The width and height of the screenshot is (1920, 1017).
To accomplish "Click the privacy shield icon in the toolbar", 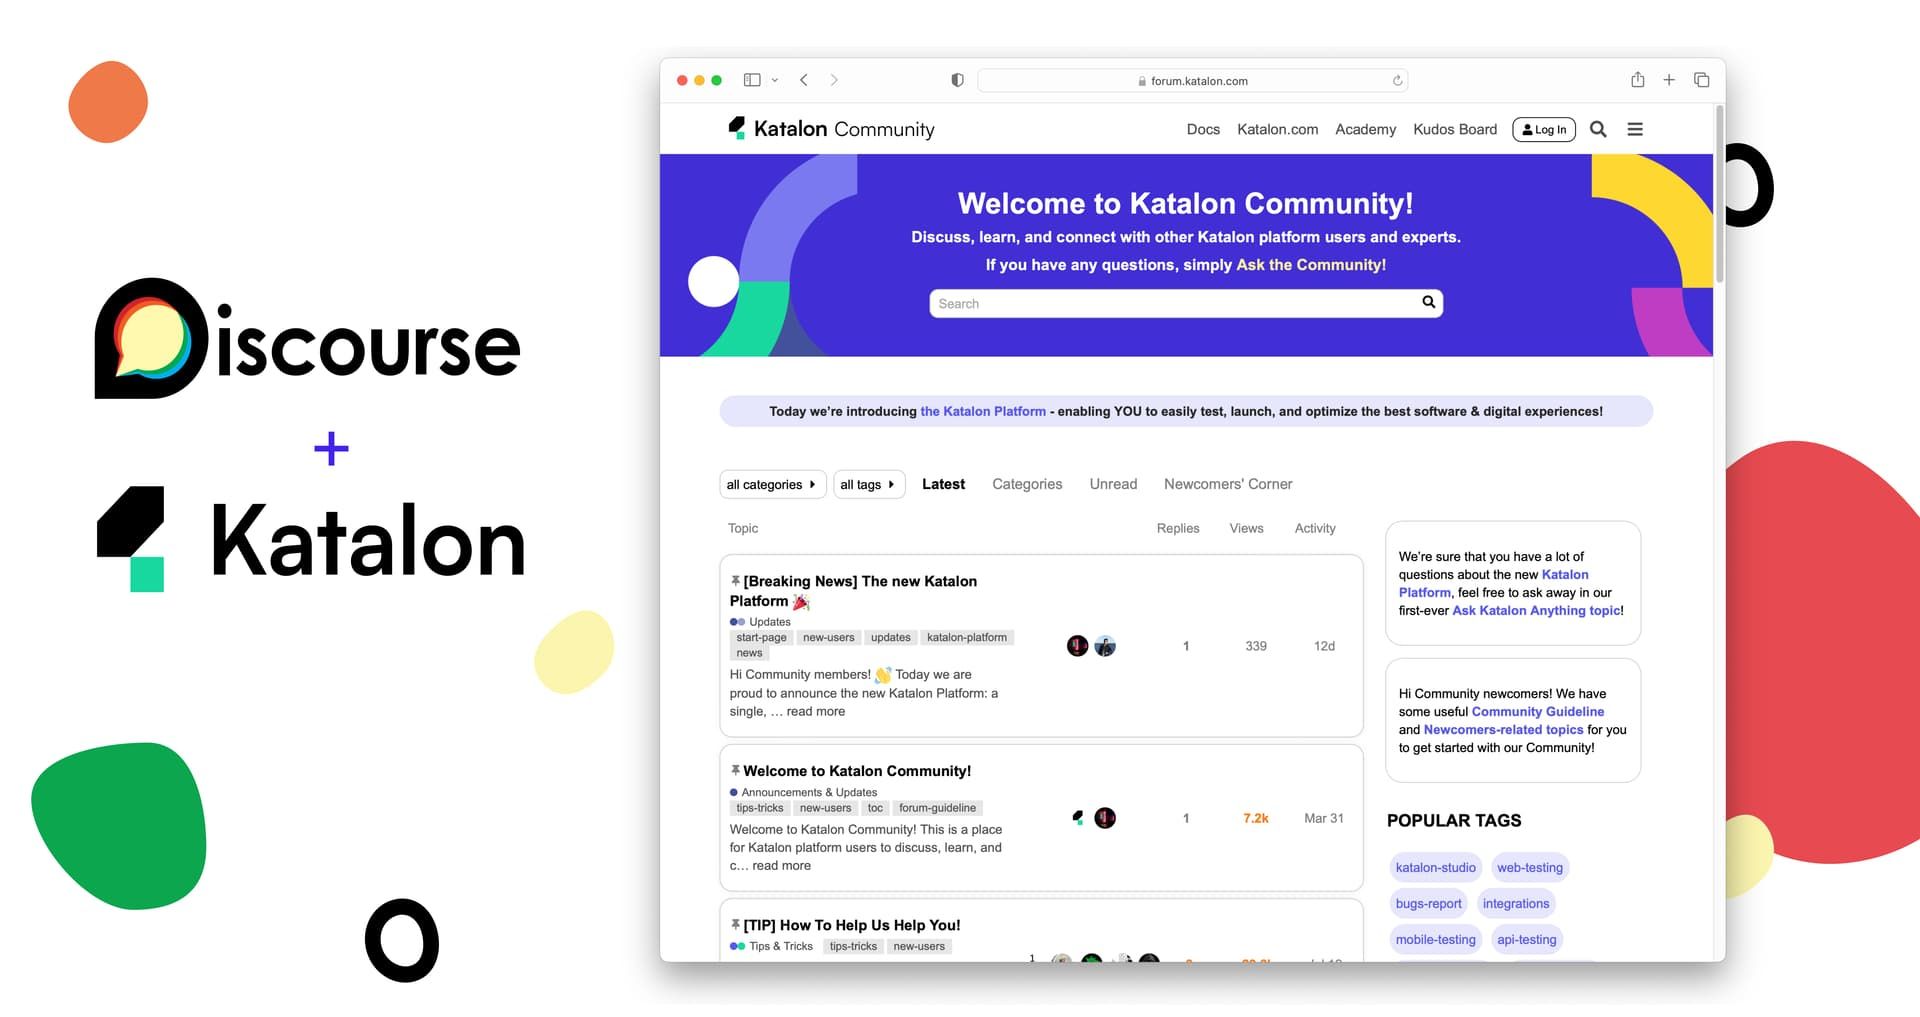I will click(x=957, y=79).
